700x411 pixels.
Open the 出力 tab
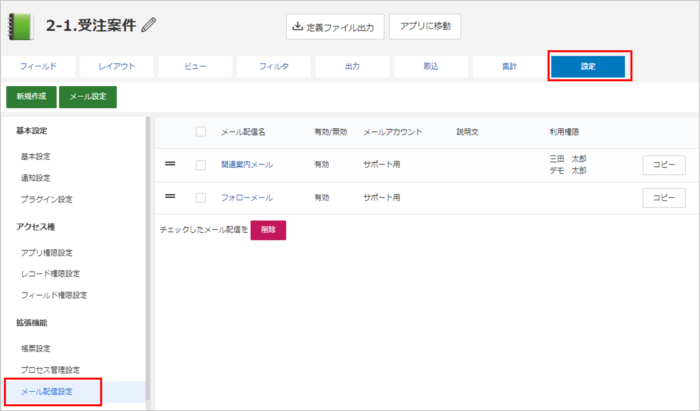(352, 66)
